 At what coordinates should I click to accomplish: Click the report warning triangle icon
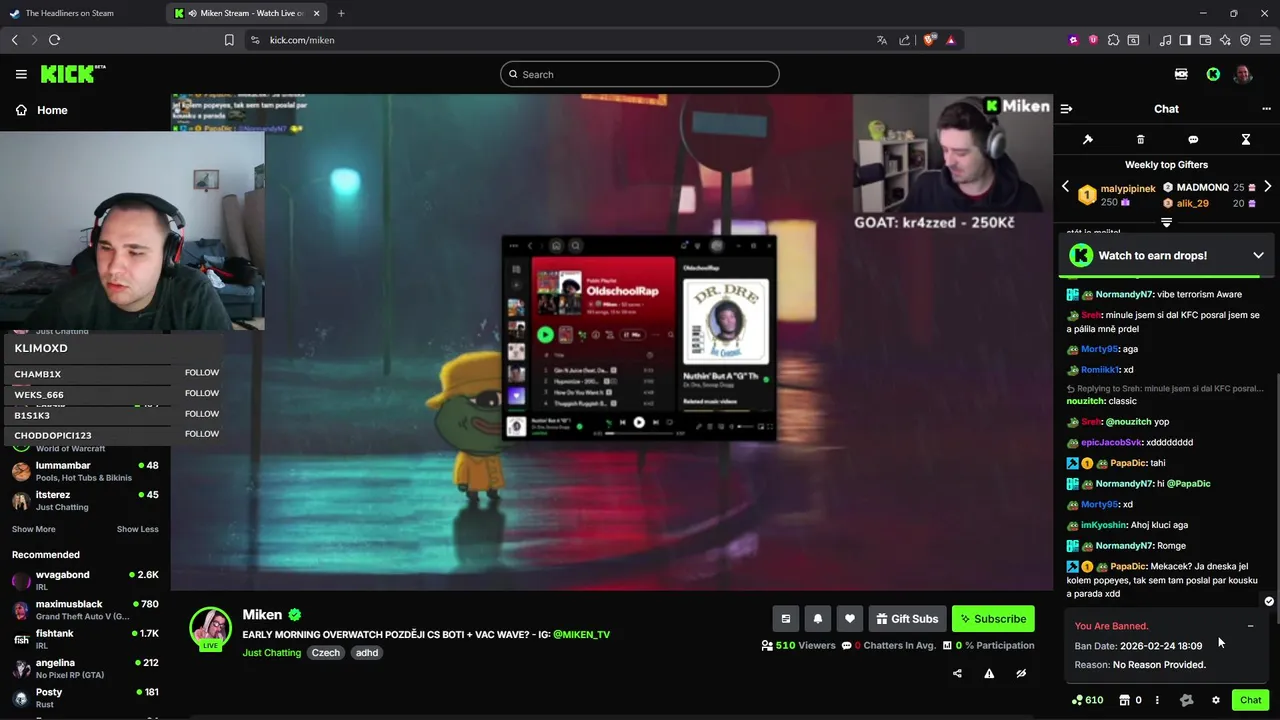(x=989, y=674)
